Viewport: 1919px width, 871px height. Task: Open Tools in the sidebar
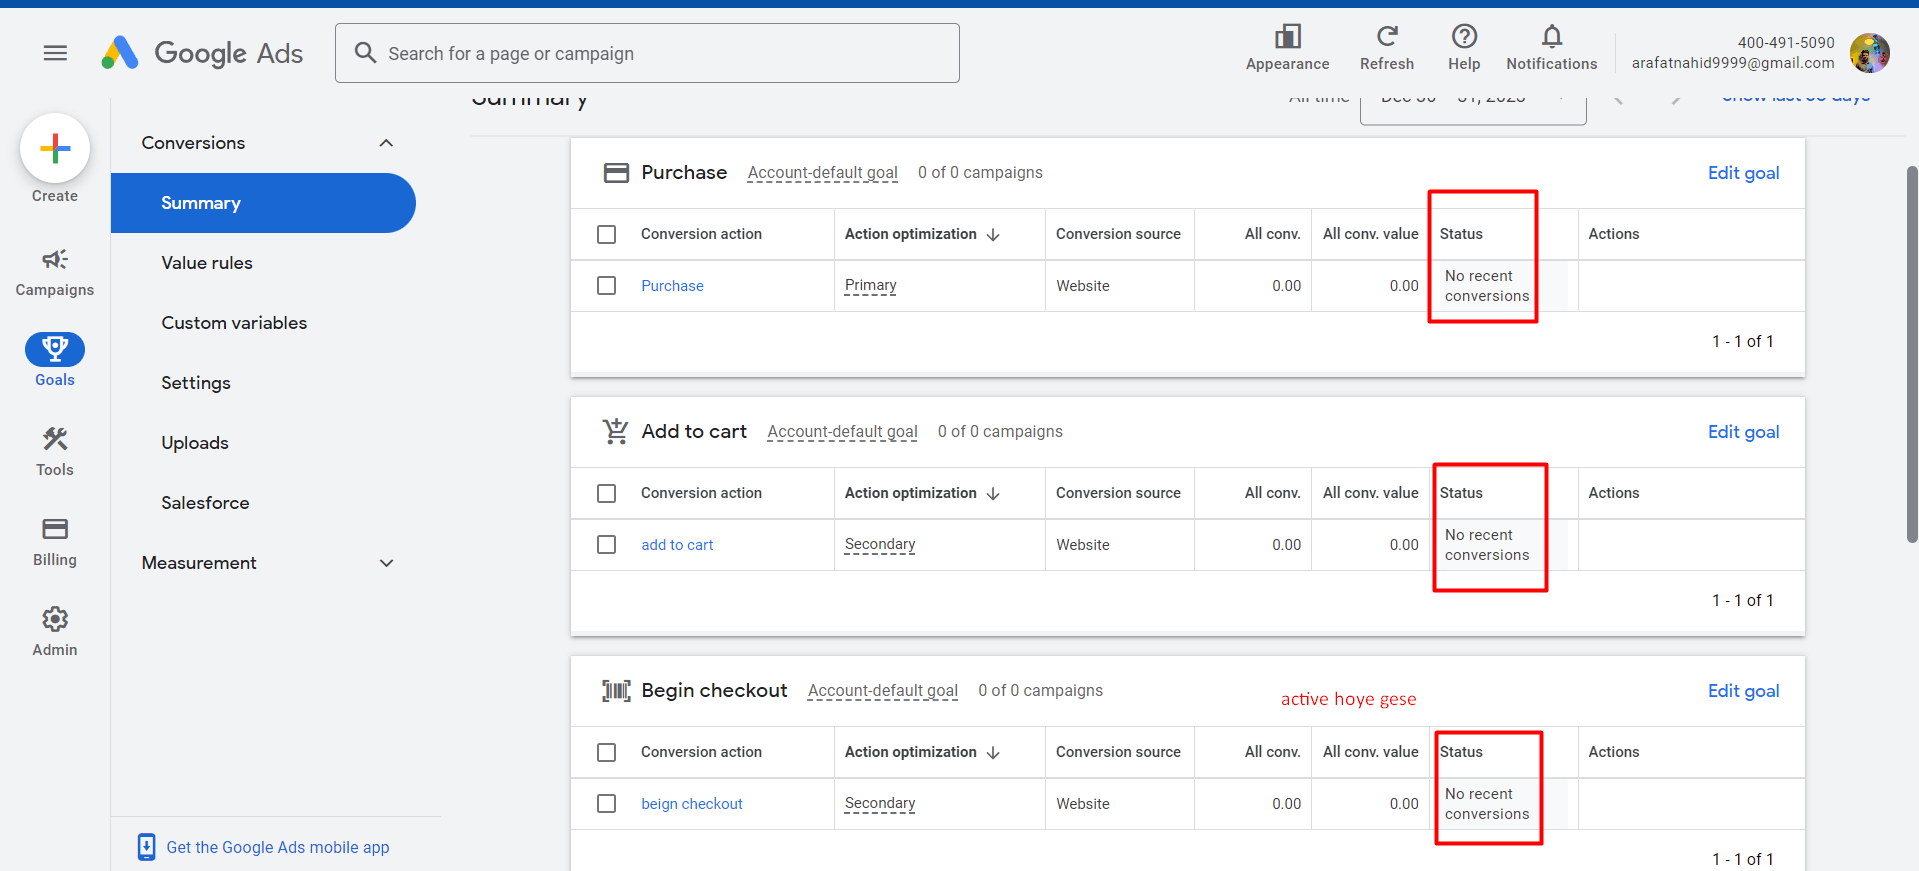pyautogui.click(x=55, y=451)
